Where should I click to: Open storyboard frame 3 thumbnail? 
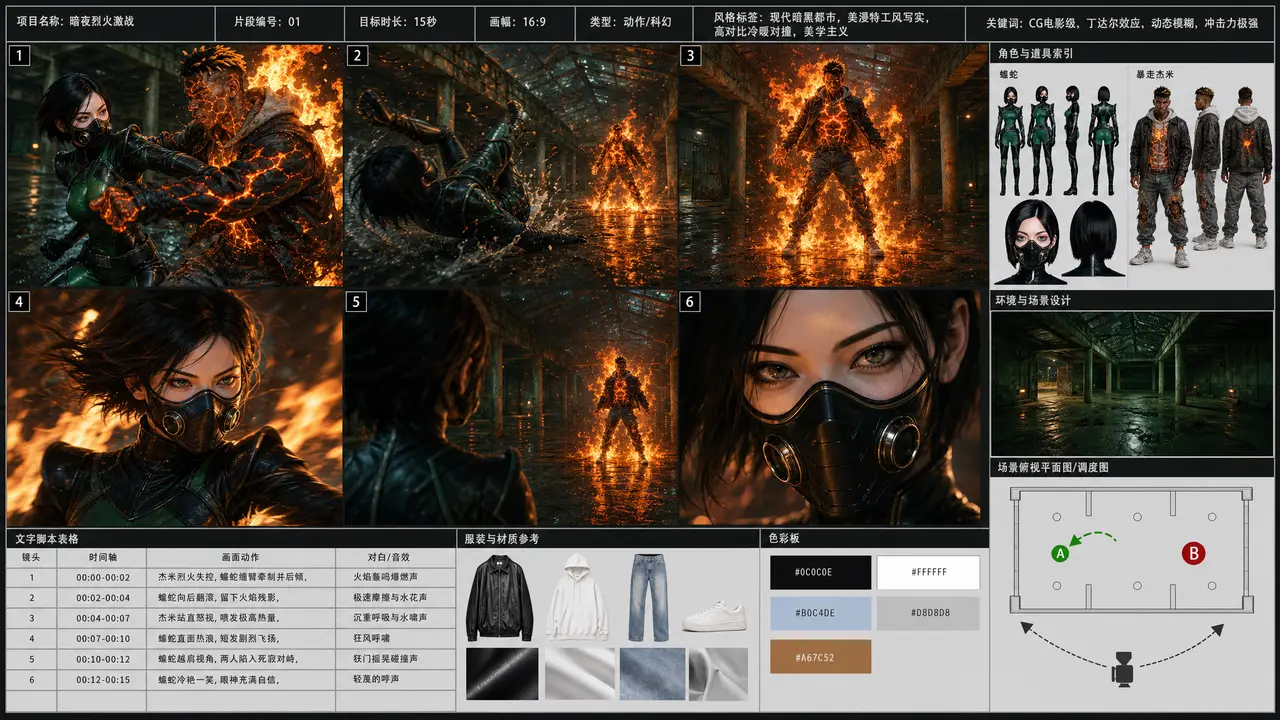(x=833, y=165)
